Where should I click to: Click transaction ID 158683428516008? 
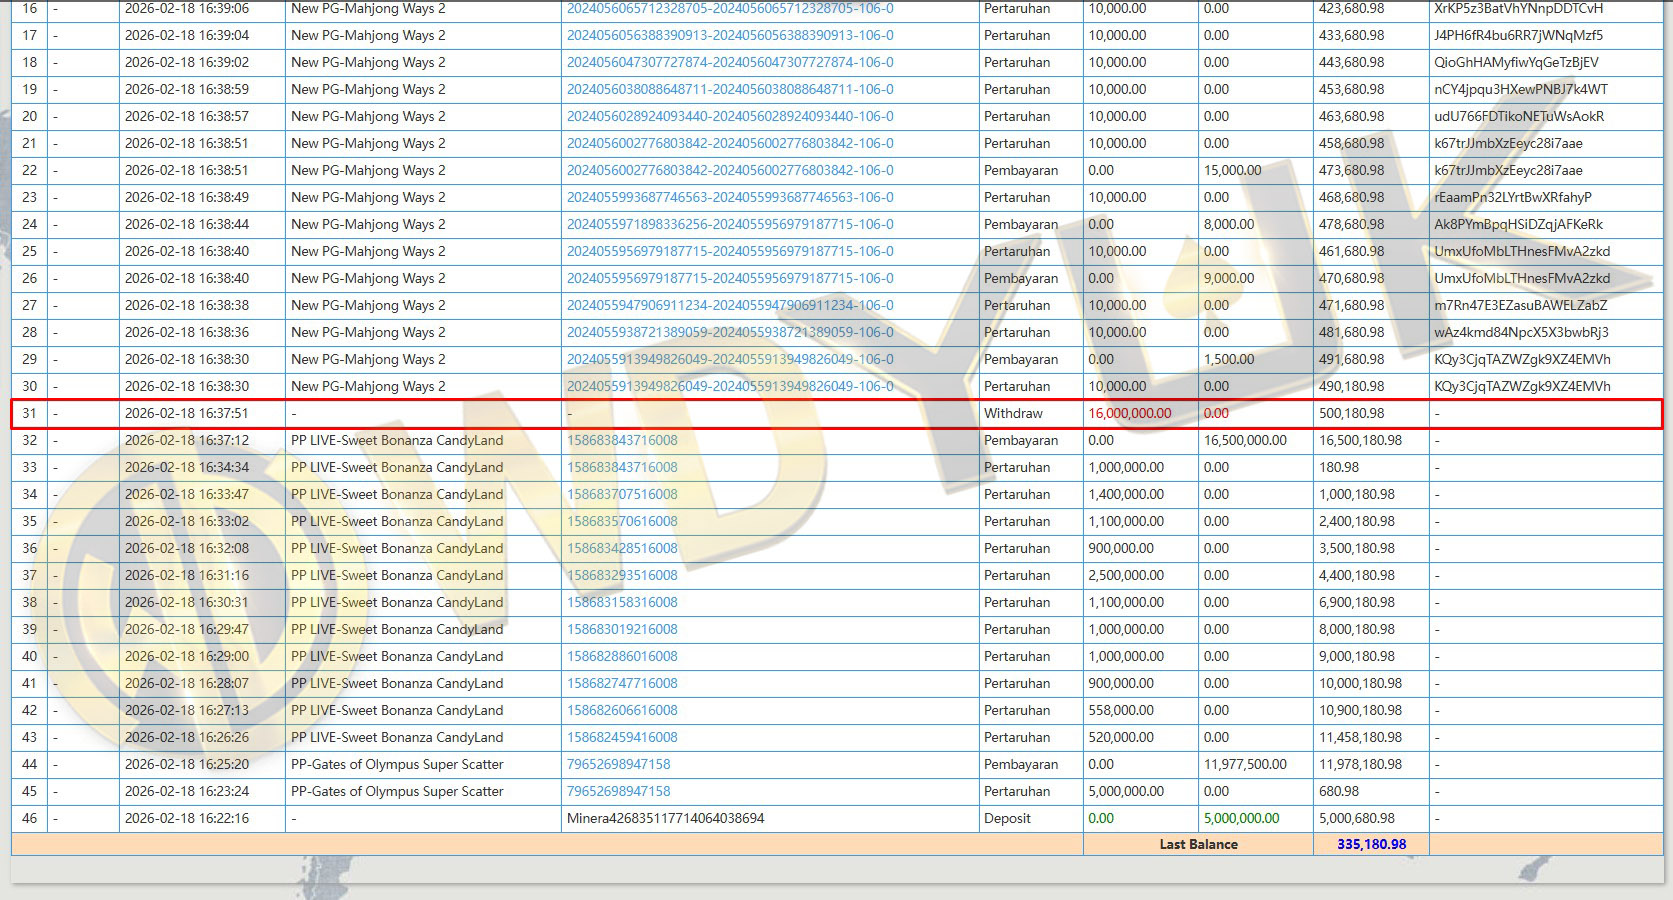[622, 548]
